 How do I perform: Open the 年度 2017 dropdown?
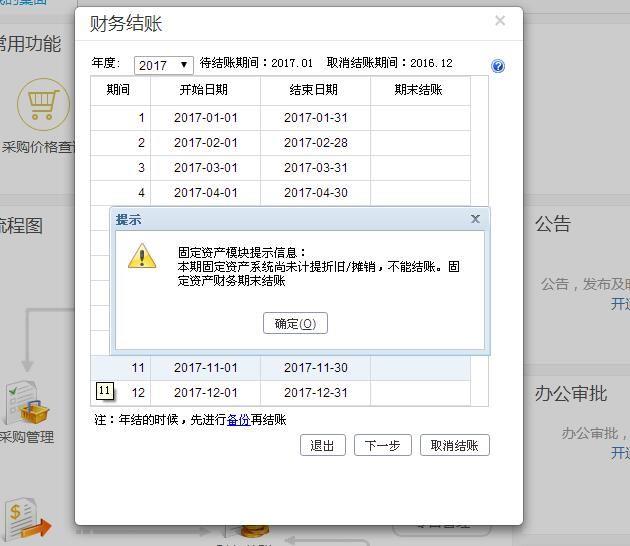164,65
